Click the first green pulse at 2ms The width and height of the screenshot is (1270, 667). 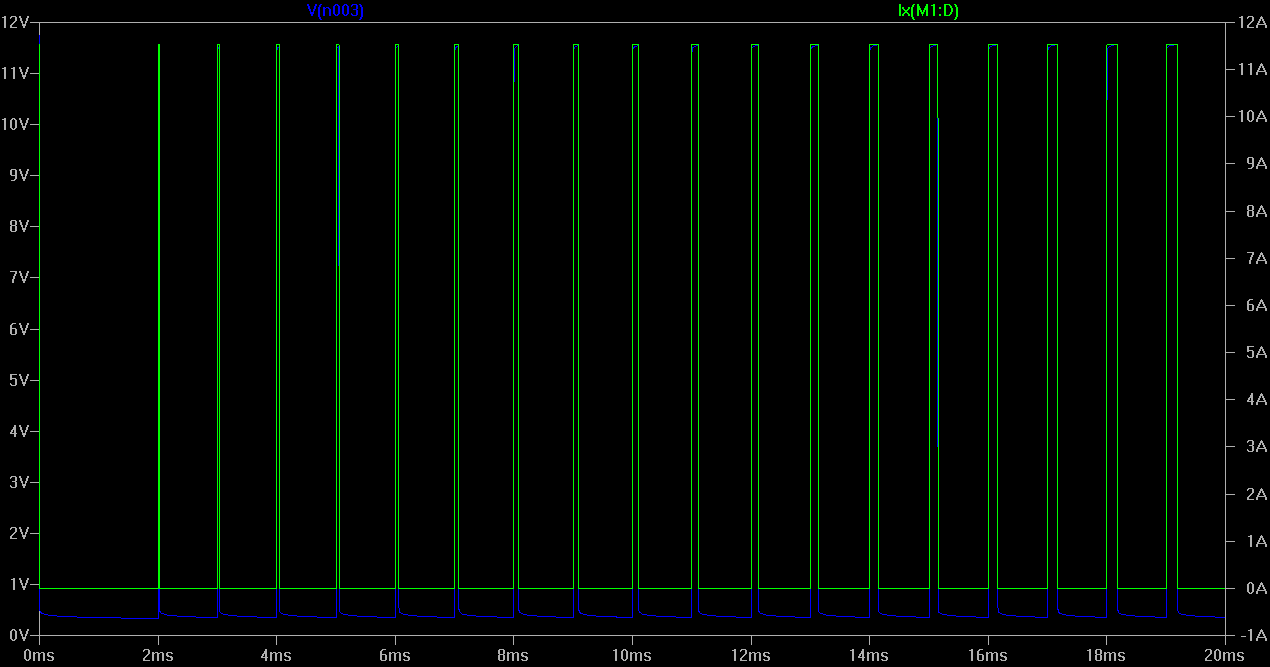(159, 300)
